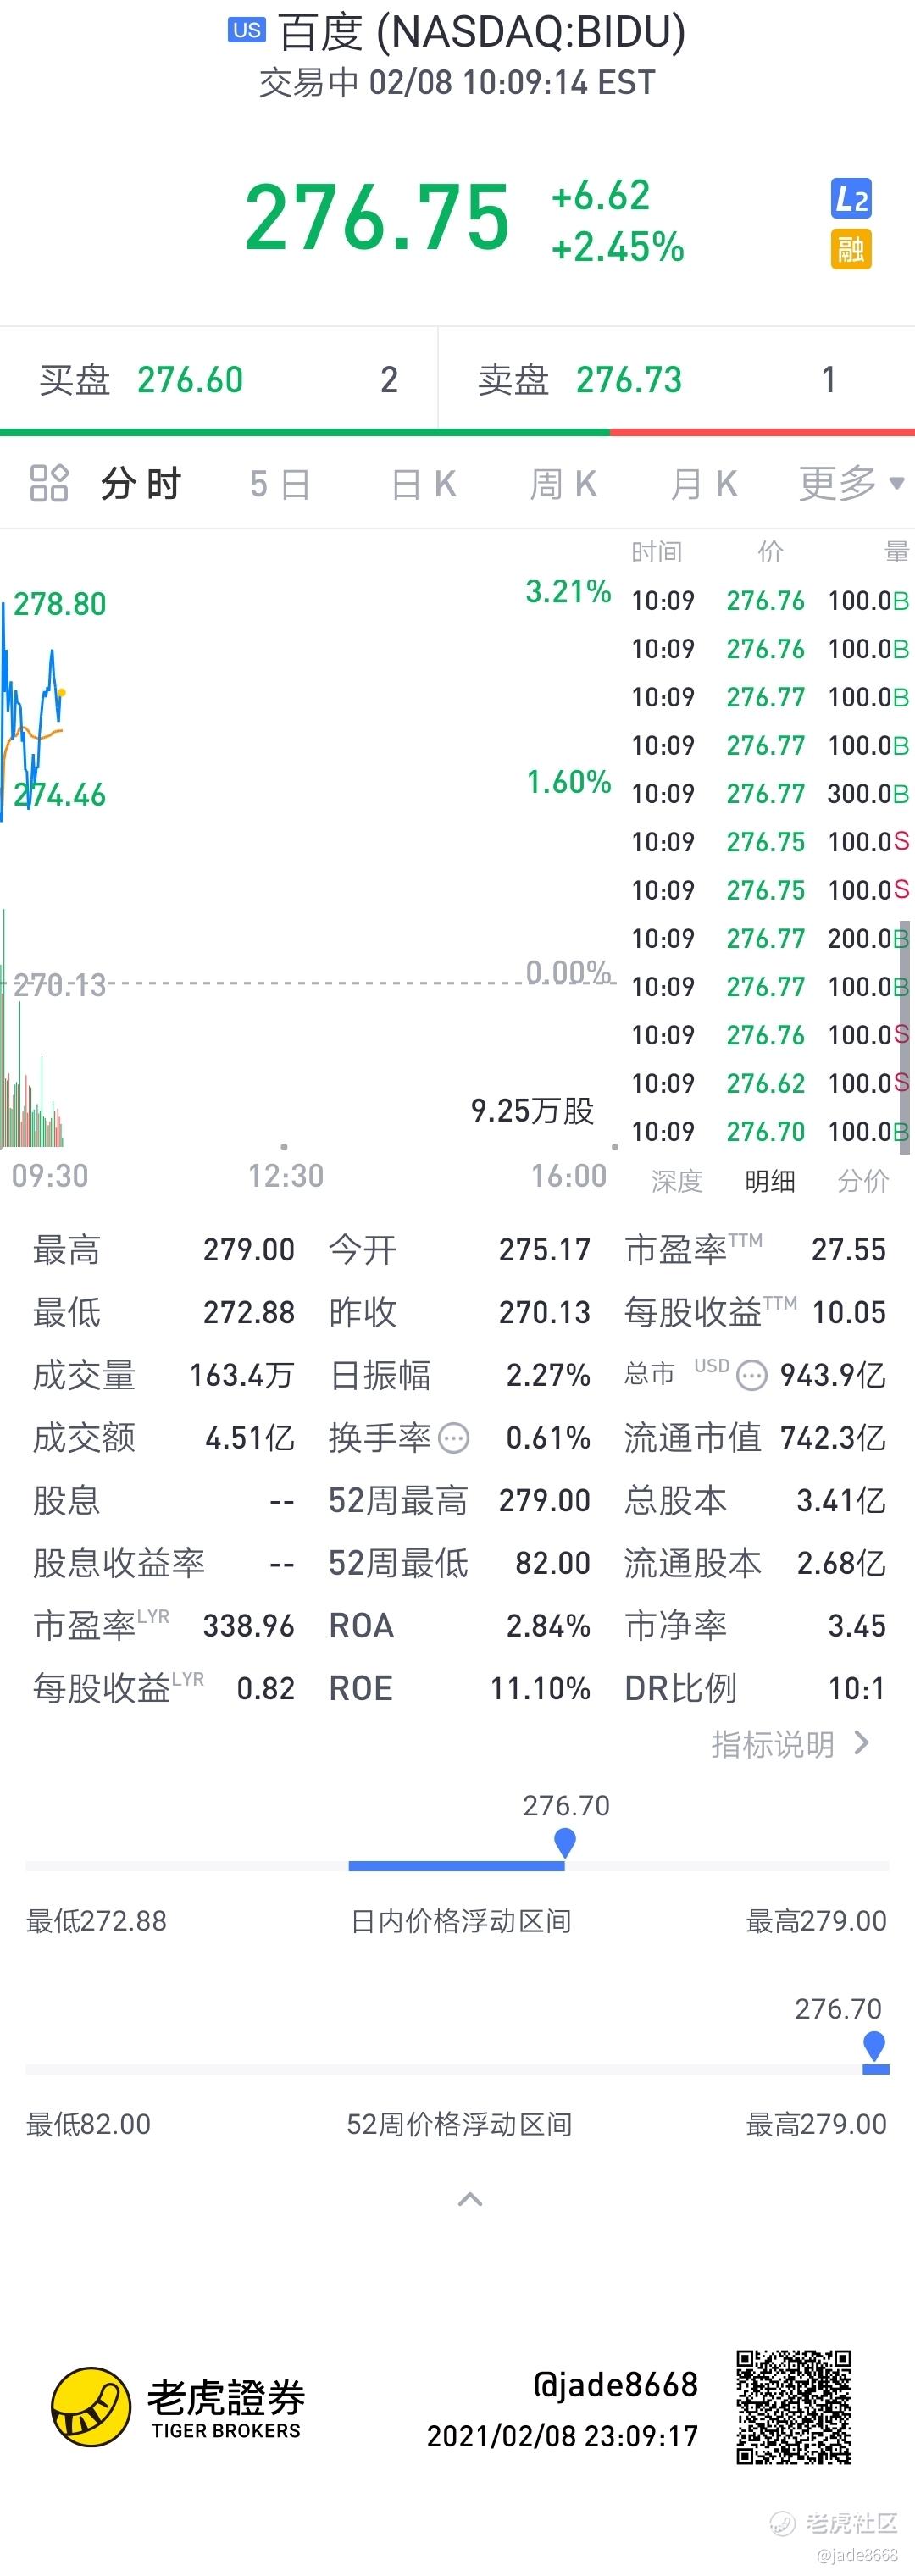Viewport: 915px width, 2576px height.
Task: Expand the 更多 chart period dropdown
Action: click(851, 484)
